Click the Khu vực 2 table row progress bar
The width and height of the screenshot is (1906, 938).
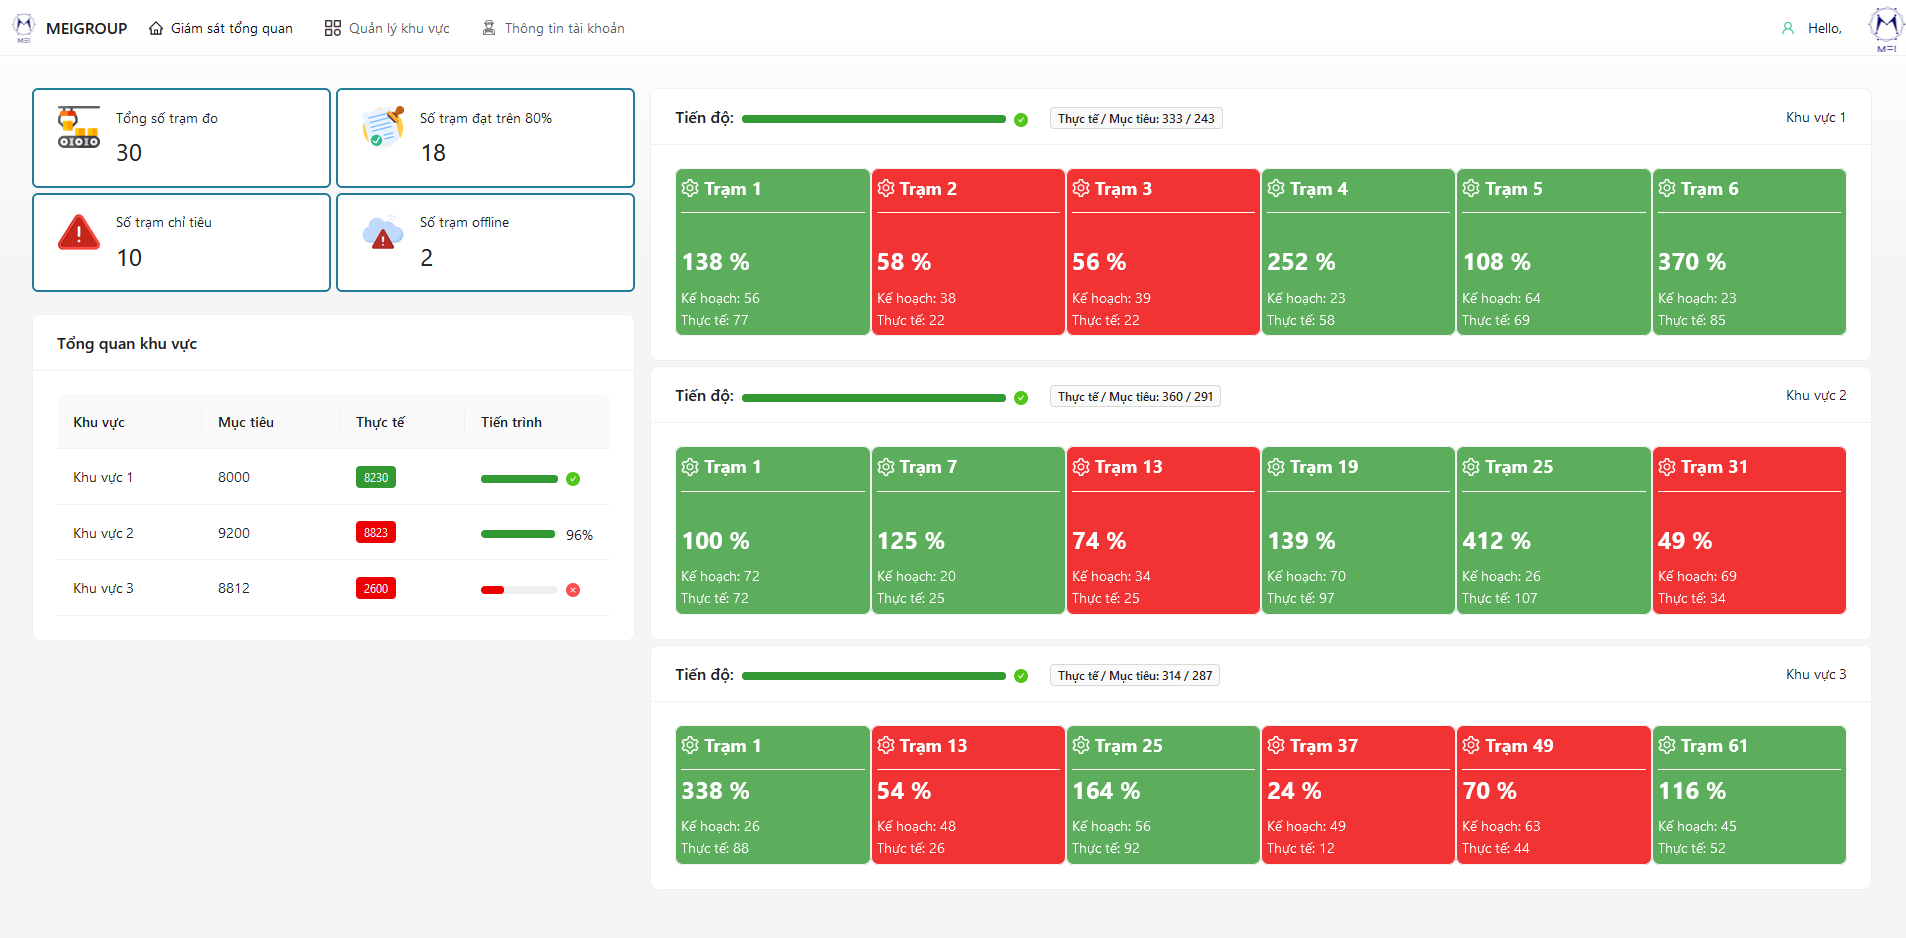click(x=518, y=534)
